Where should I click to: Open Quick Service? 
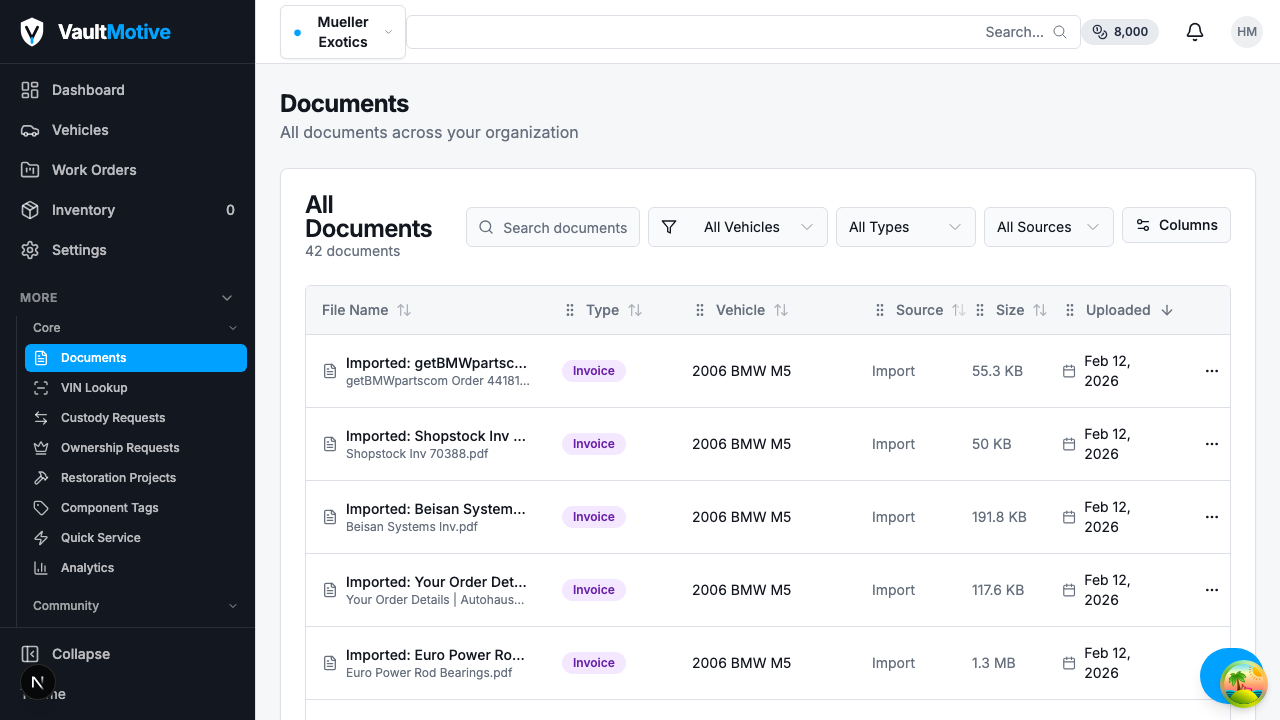click(136, 538)
